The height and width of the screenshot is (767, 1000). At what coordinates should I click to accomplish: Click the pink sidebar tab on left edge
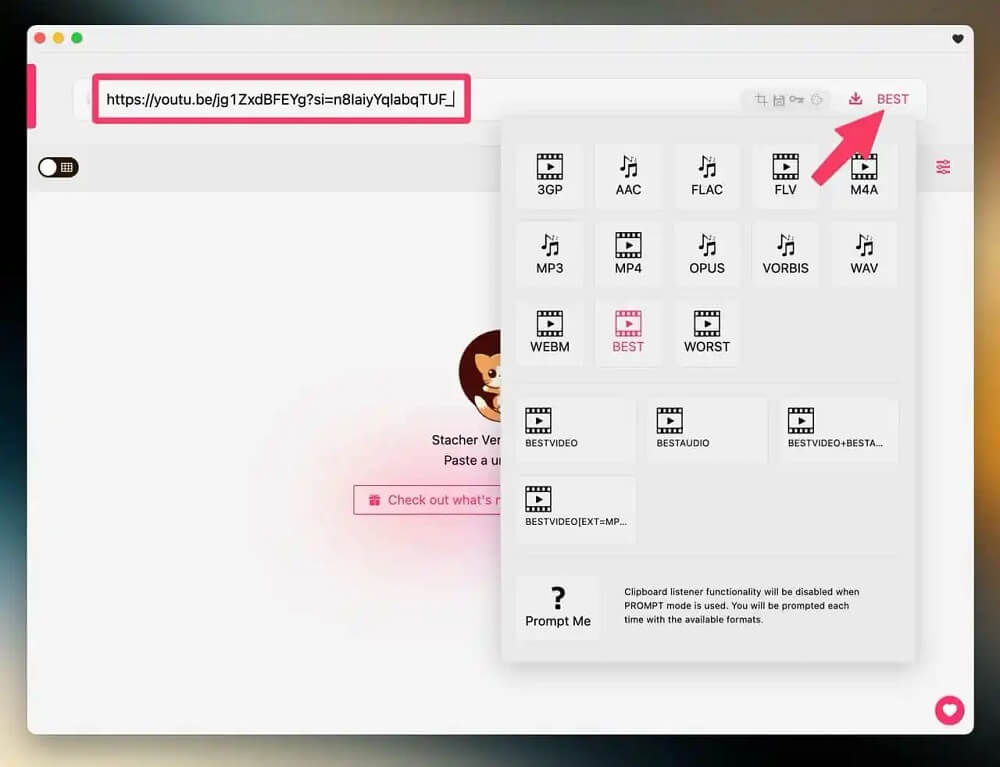coord(31,96)
